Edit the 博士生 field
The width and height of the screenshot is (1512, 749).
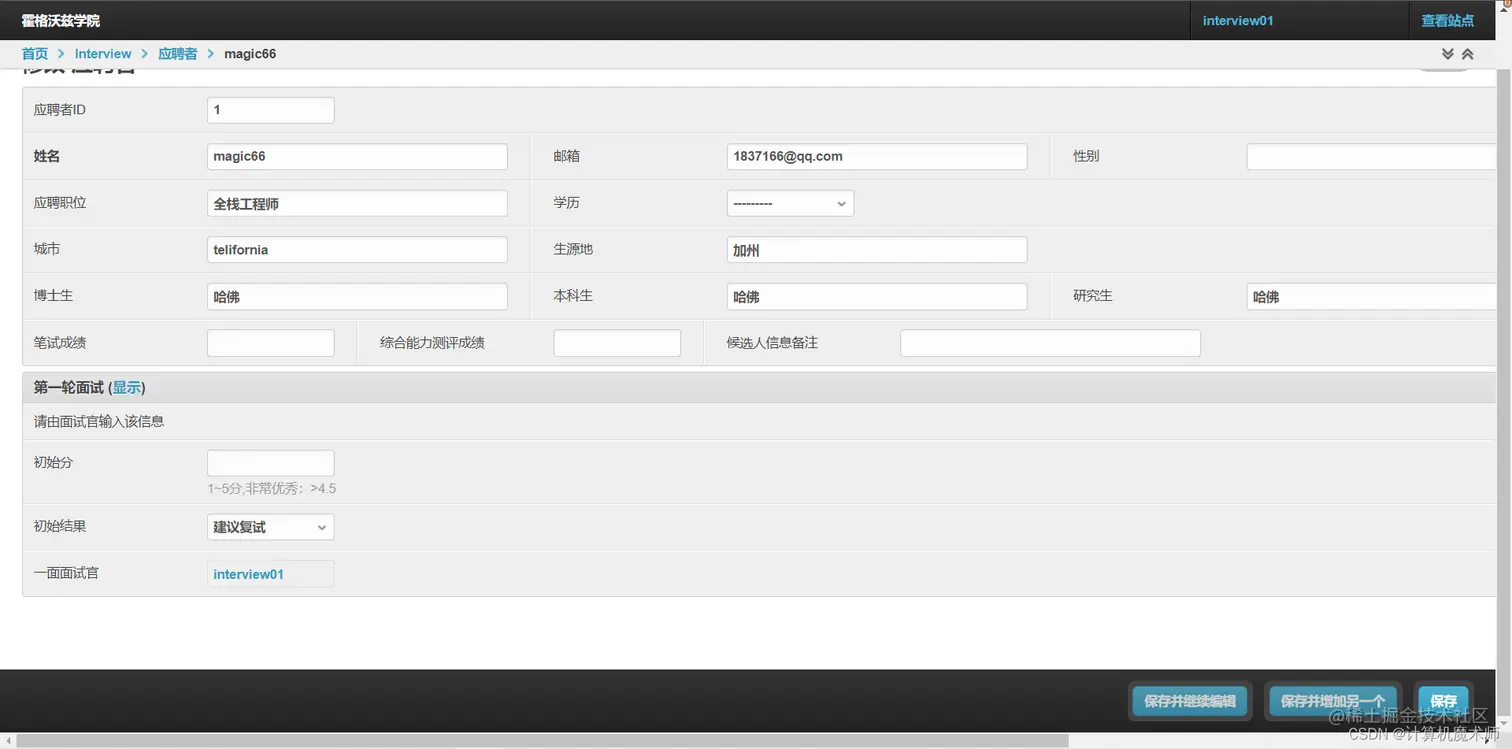pyautogui.click(x=357, y=297)
